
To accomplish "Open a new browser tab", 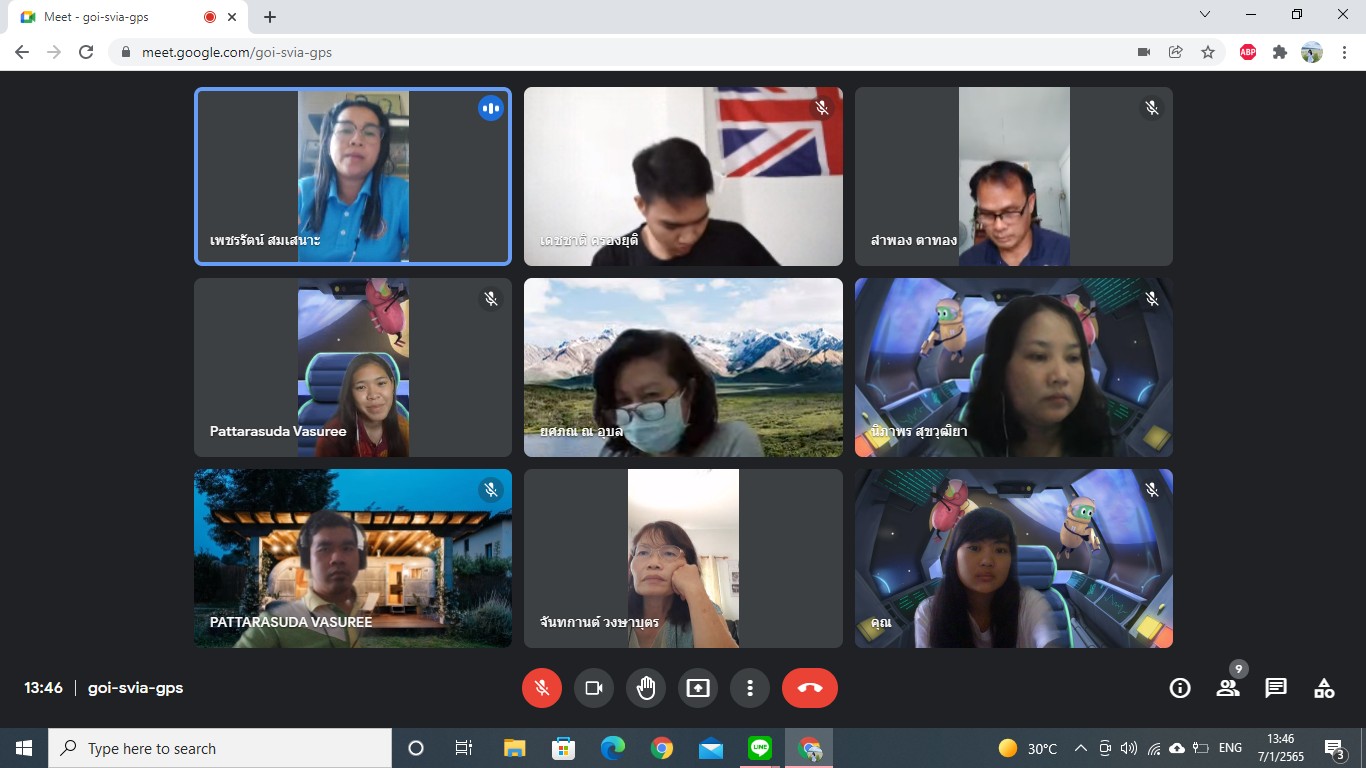I will coord(270,17).
